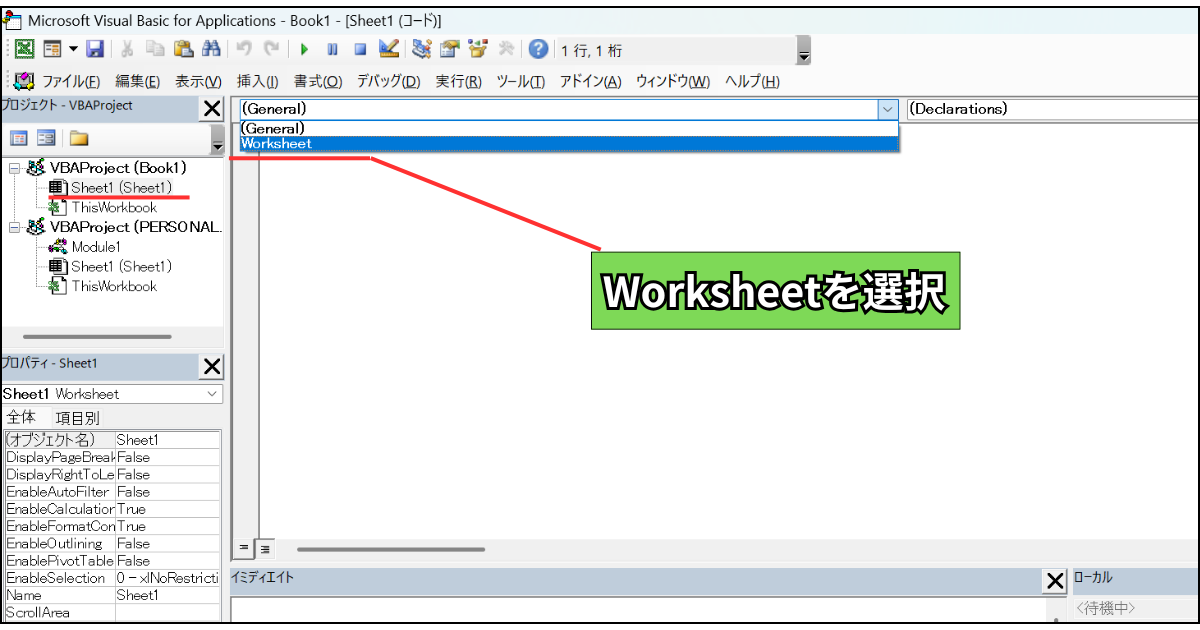1200x630 pixels.
Task: Open the Insert object dropdown arrow
Action: coord(73,49)
